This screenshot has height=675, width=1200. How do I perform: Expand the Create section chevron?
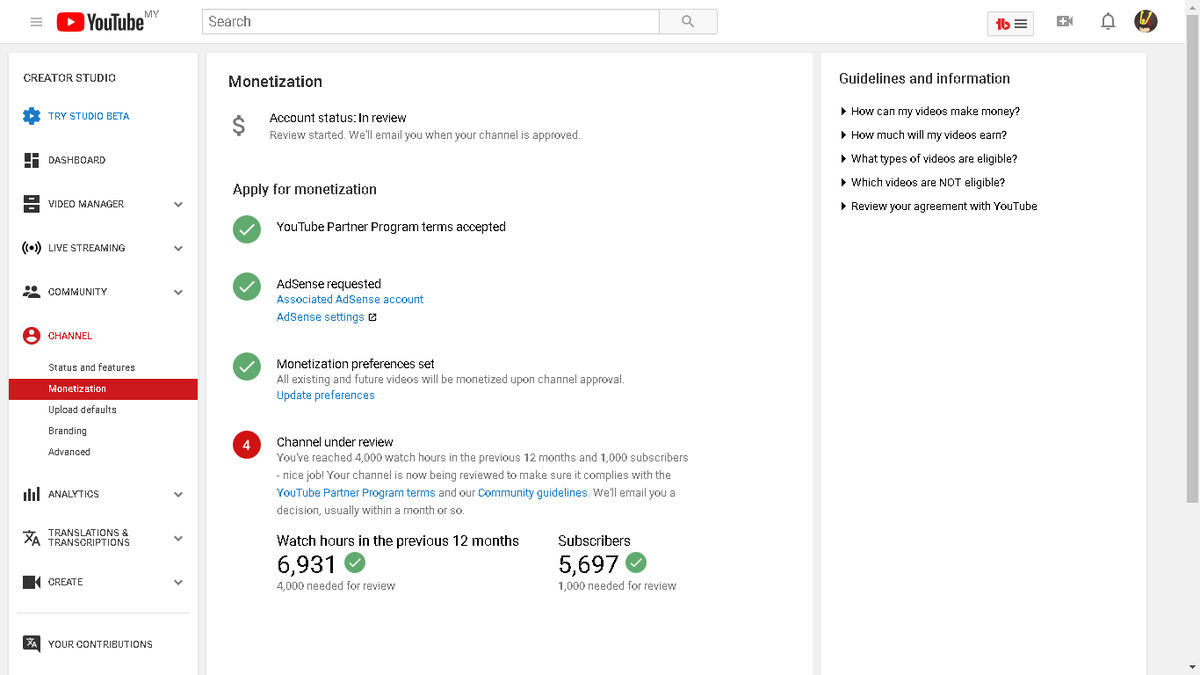click(x=178, y=582)
